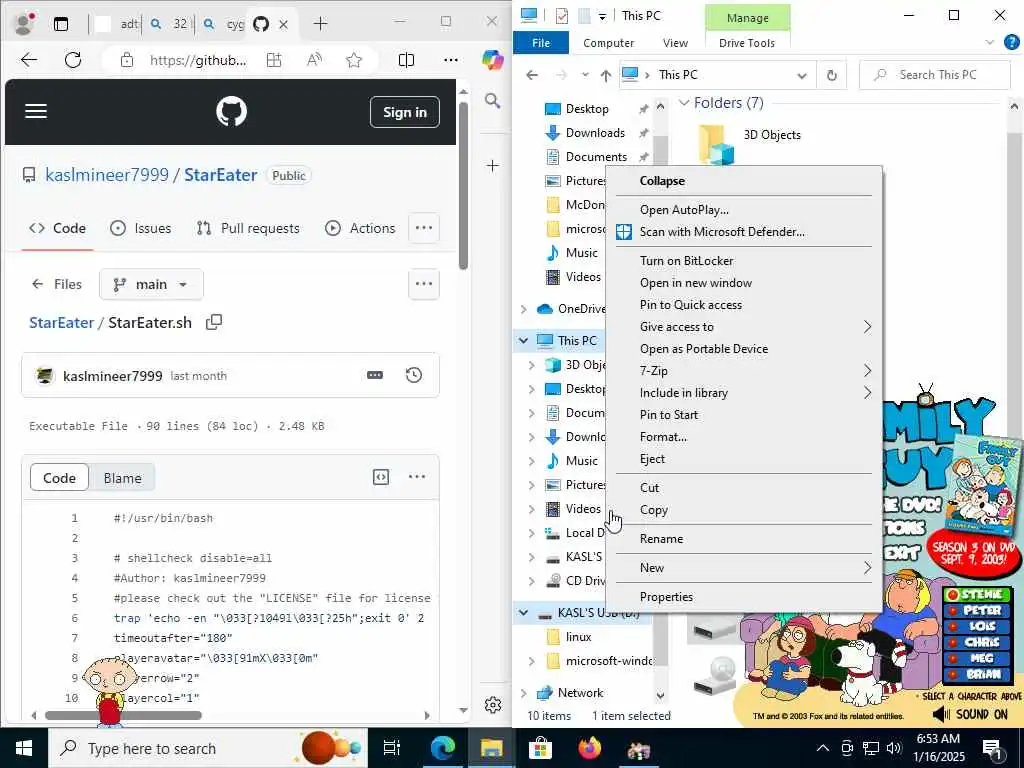Image resolution: width=1024 pixels, height=768 pixels.
Task: Go to the GitHub octocat home logo
Action: coord(231,111)
